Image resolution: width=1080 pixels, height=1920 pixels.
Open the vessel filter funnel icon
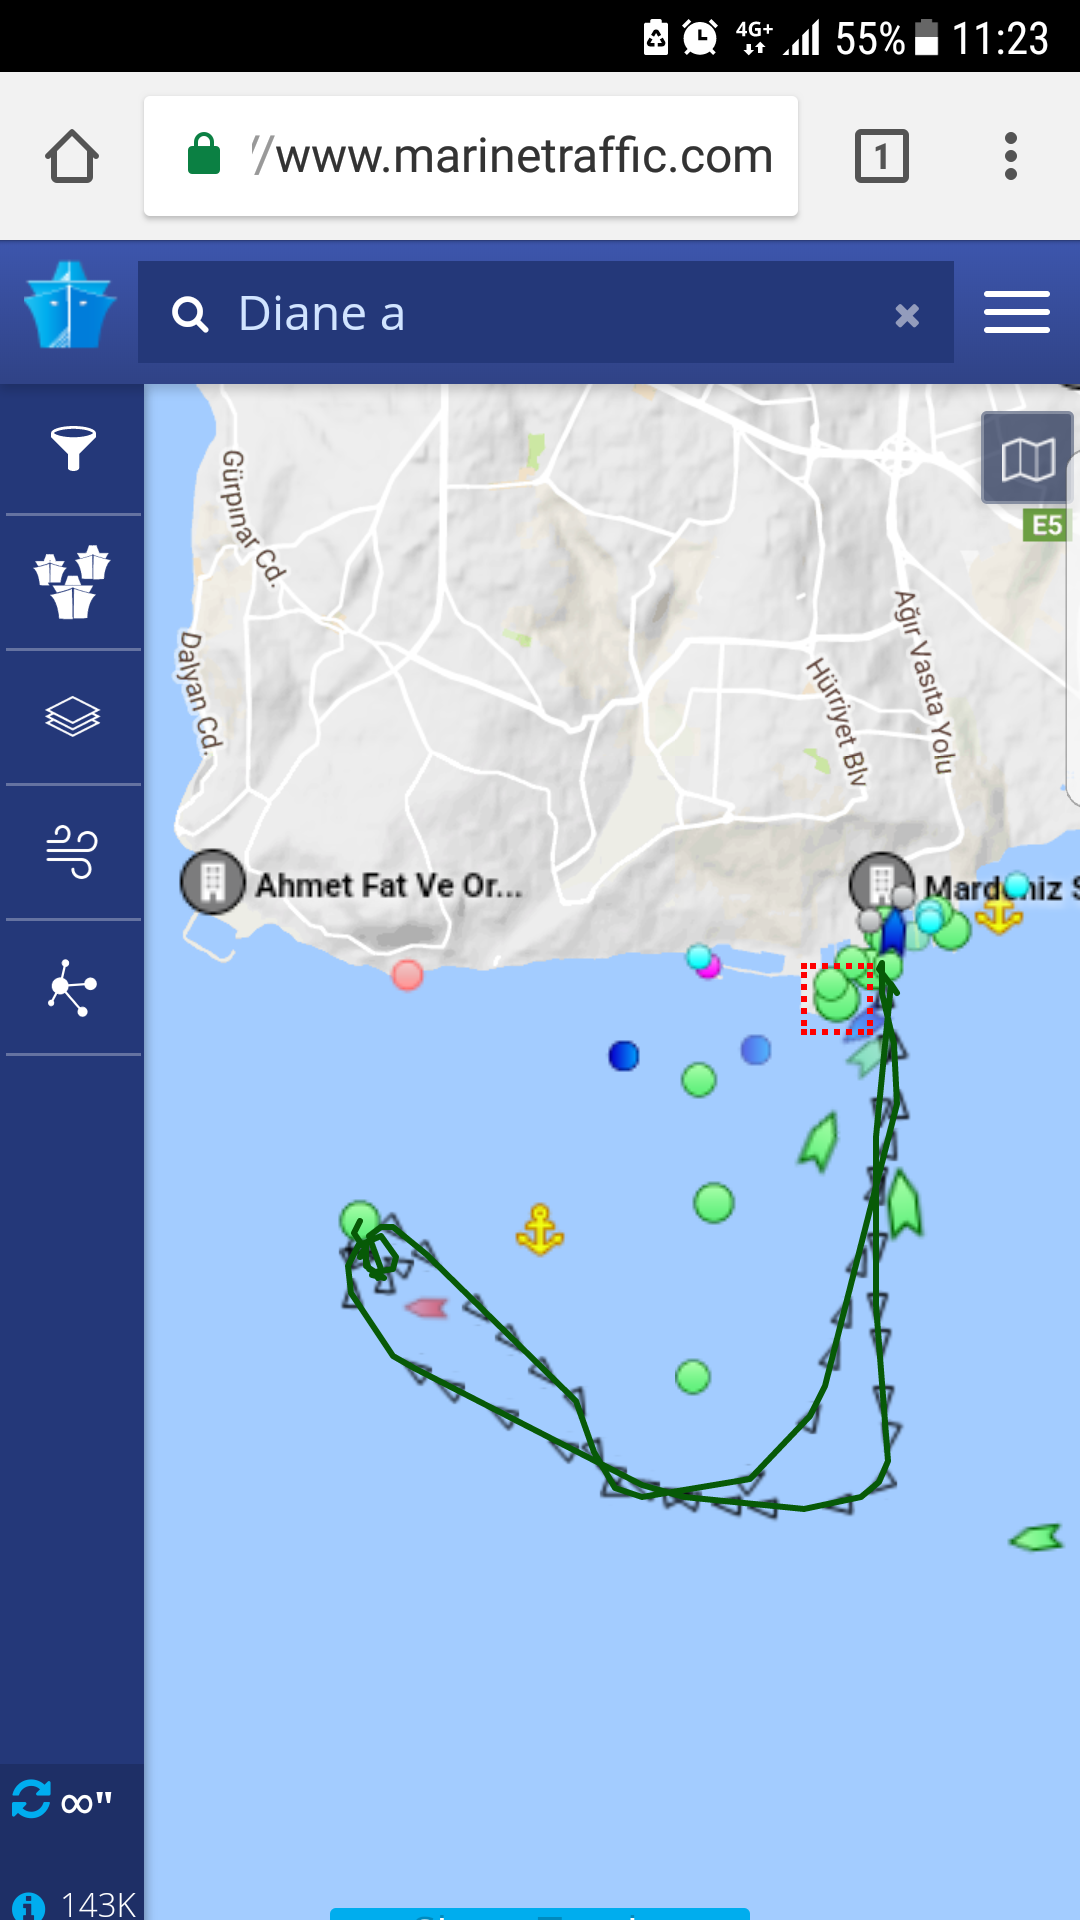click(x=73, y=448)
